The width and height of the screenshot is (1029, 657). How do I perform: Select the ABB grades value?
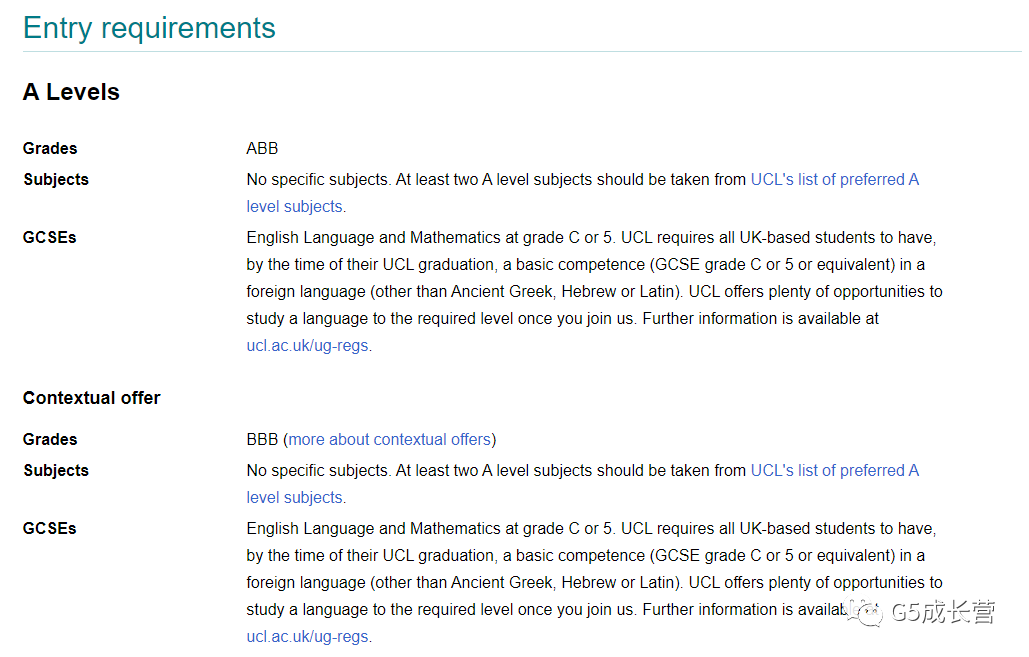pos(262,148)
